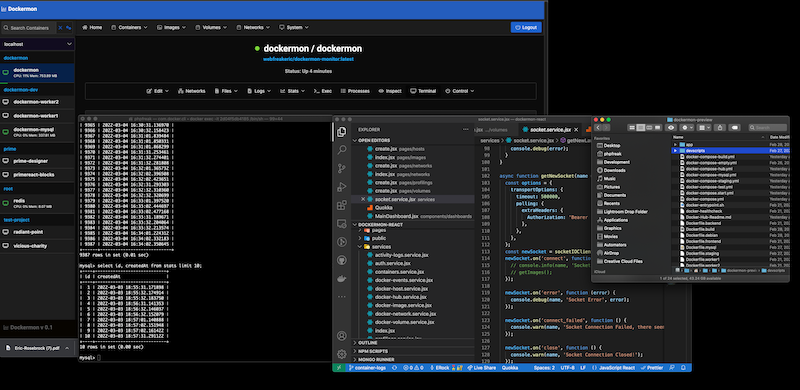Clear Dockermon container search with X icon
The width and height of the screenshot is (800, 390).
click(60, 28)
